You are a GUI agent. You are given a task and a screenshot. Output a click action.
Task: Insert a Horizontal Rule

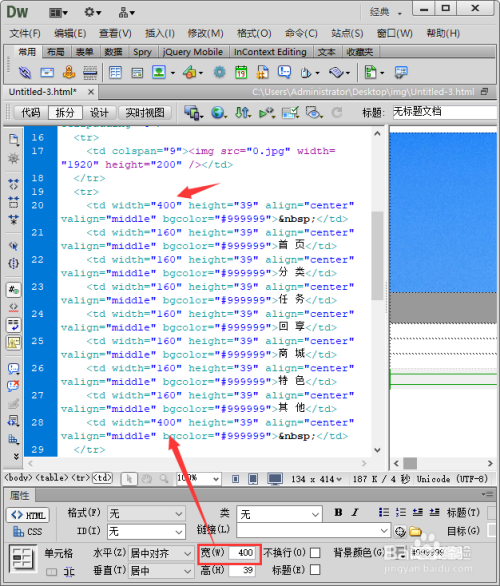[90, 73]
